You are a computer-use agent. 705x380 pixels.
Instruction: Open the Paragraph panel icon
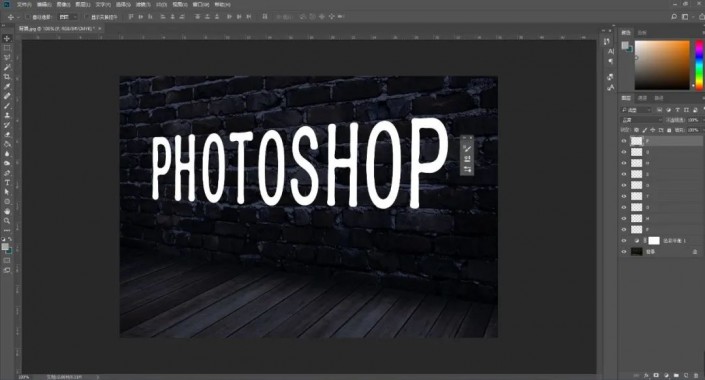(611, 62)
